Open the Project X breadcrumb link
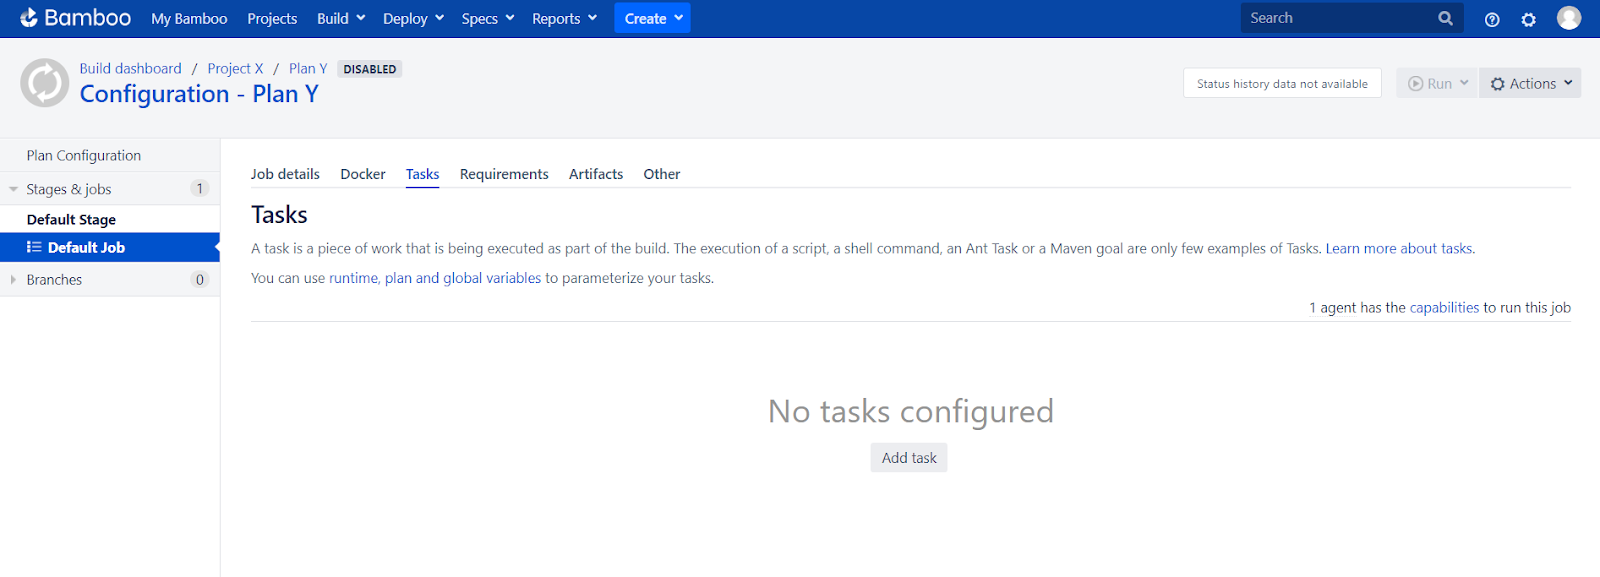The image size is (1600, 577). (236, 68)
